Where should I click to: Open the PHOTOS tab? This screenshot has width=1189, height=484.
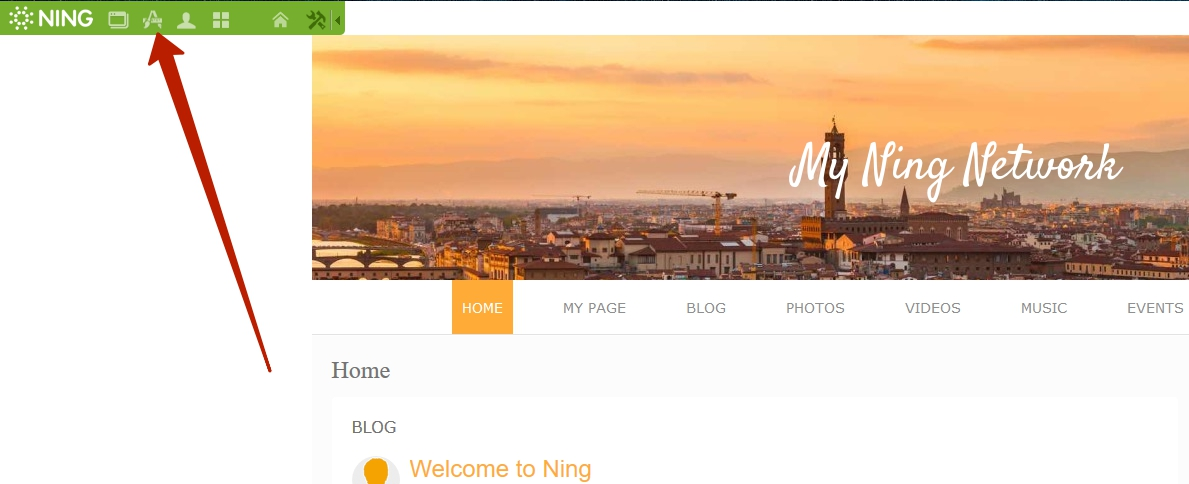[x=815, y=308]
